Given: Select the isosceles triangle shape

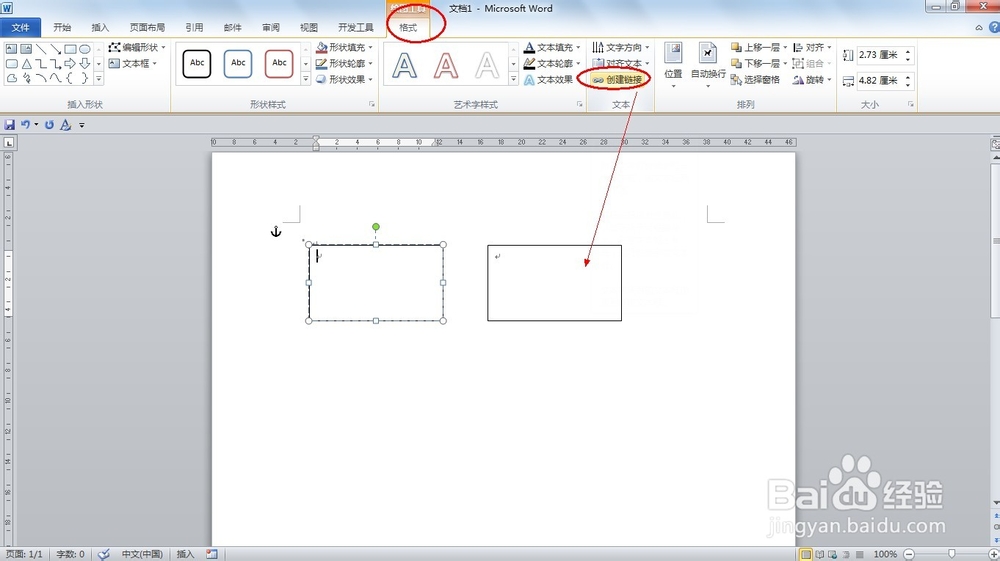Looking at the screenshot, I should 26,64.
